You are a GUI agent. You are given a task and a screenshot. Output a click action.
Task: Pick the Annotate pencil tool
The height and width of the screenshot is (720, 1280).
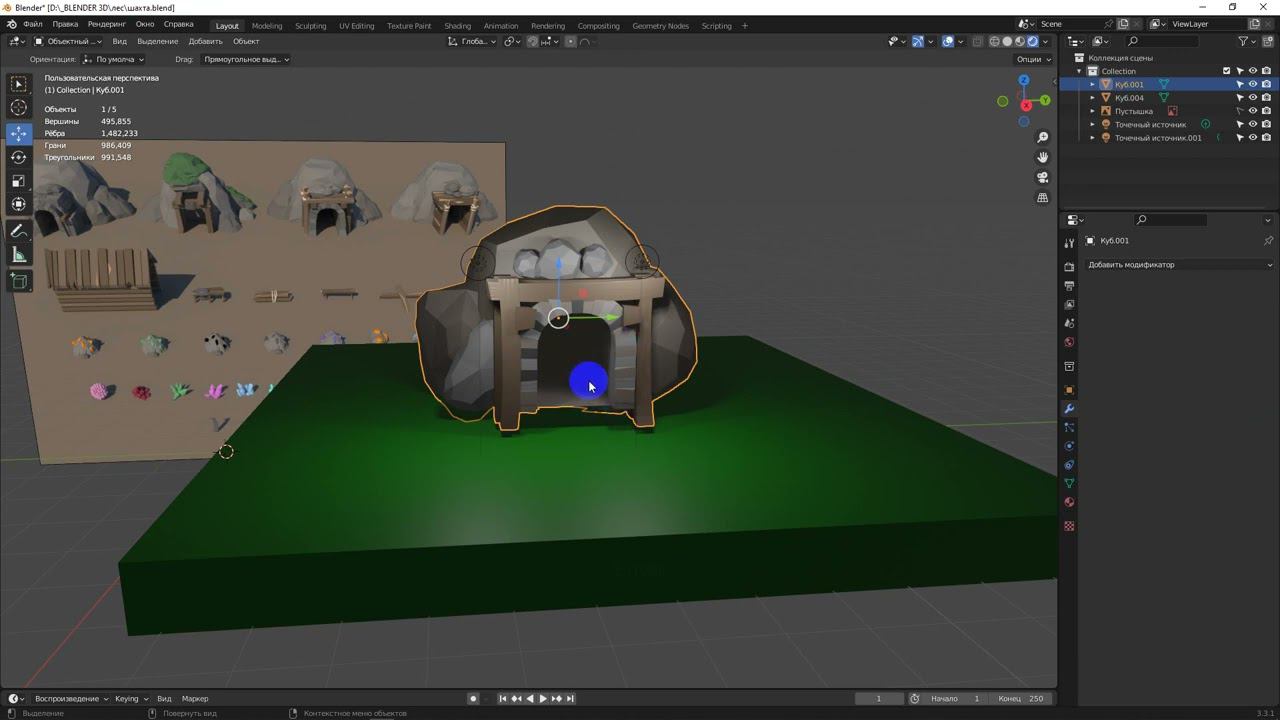pyautogui.click(x=18, y=231)
